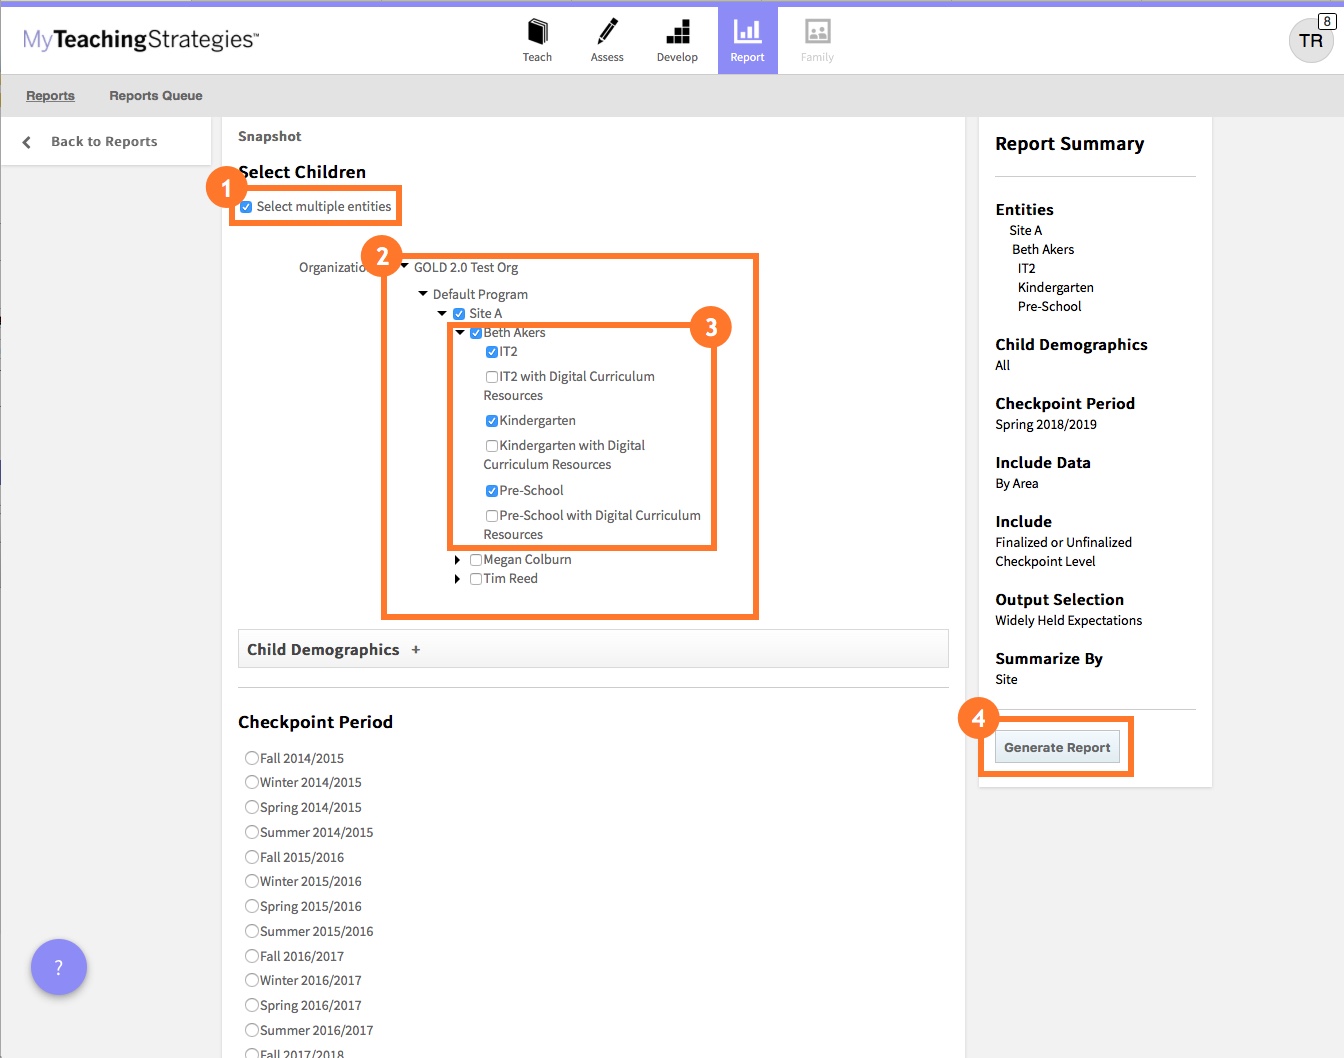Uncheck the Select multiple entities checkbox
The width and height of the screenshot is (1344, 1058).
[x=245, y=206]
